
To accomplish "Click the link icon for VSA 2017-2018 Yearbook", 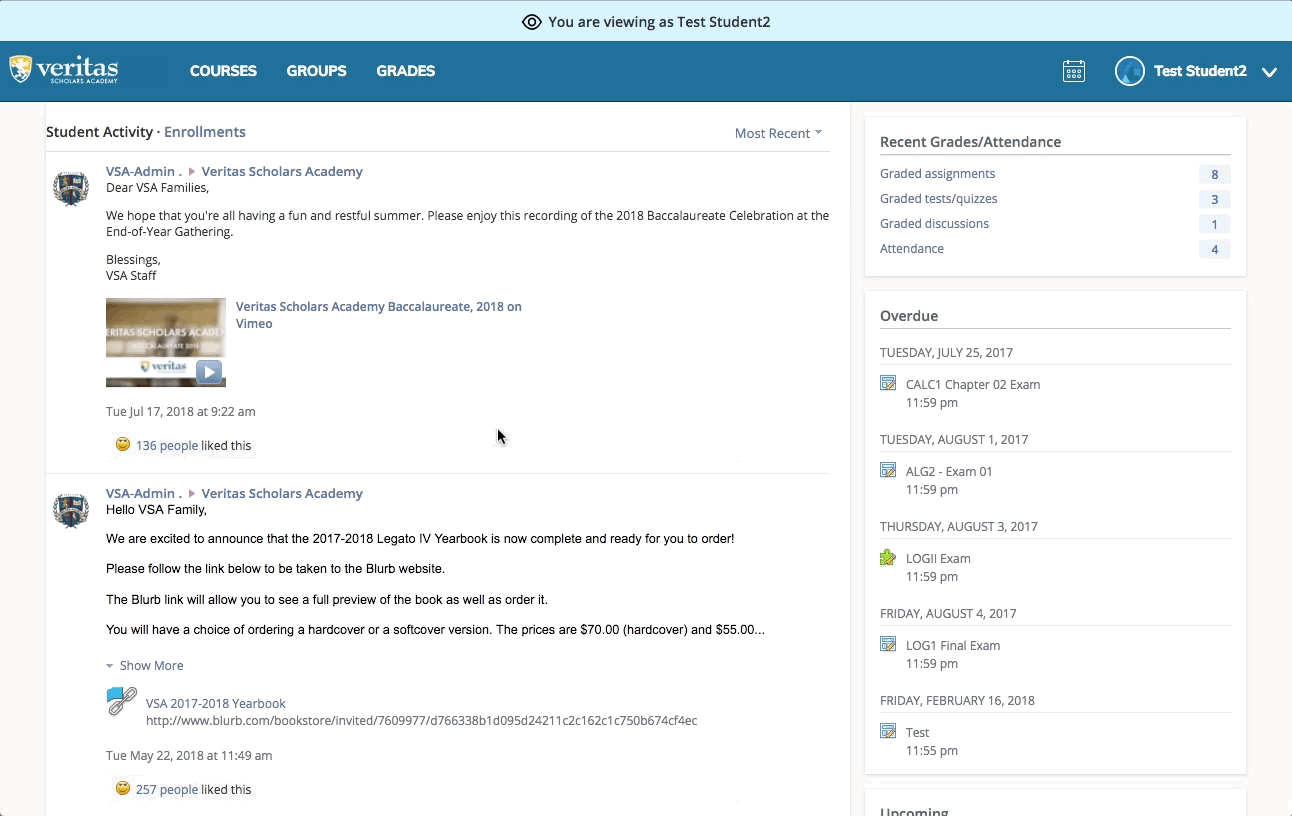I will pyautogui.click(x=122, y=701).
